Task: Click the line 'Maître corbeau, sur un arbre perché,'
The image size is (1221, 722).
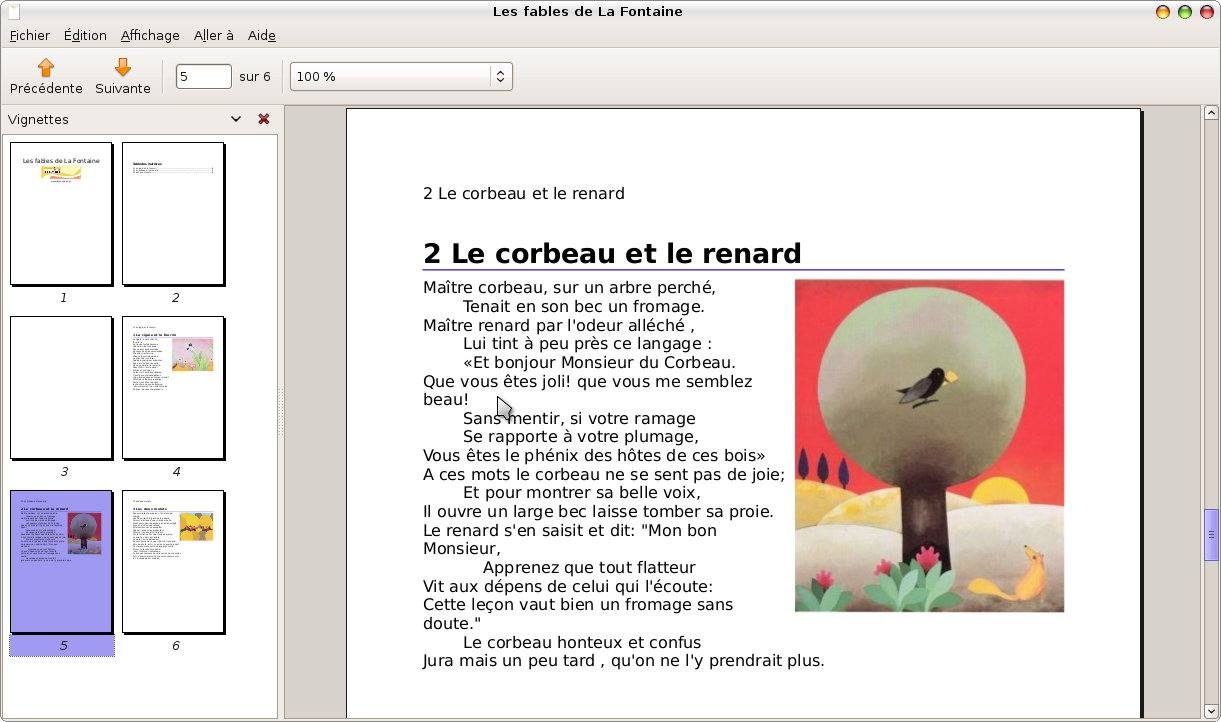Action: pos(569,288)
